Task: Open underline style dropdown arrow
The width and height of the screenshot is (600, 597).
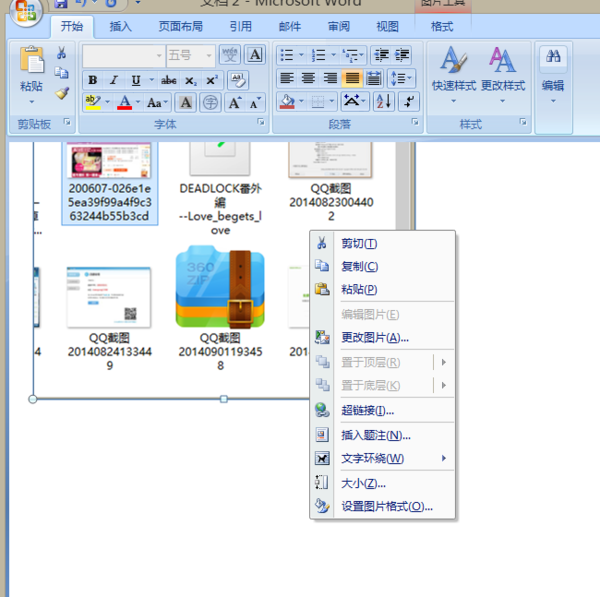Action: (152, 80)
